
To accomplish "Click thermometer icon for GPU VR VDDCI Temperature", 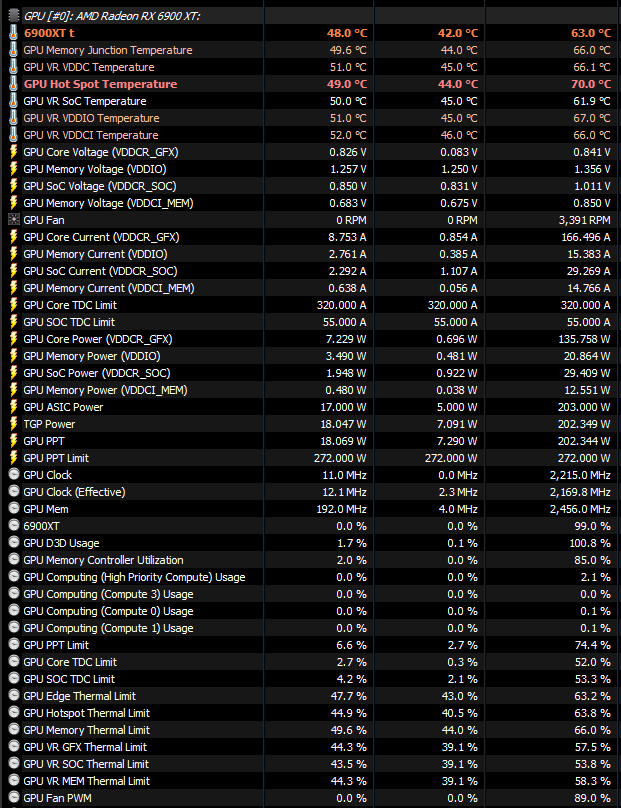I will pyautogui.click(x=14, y=134).
